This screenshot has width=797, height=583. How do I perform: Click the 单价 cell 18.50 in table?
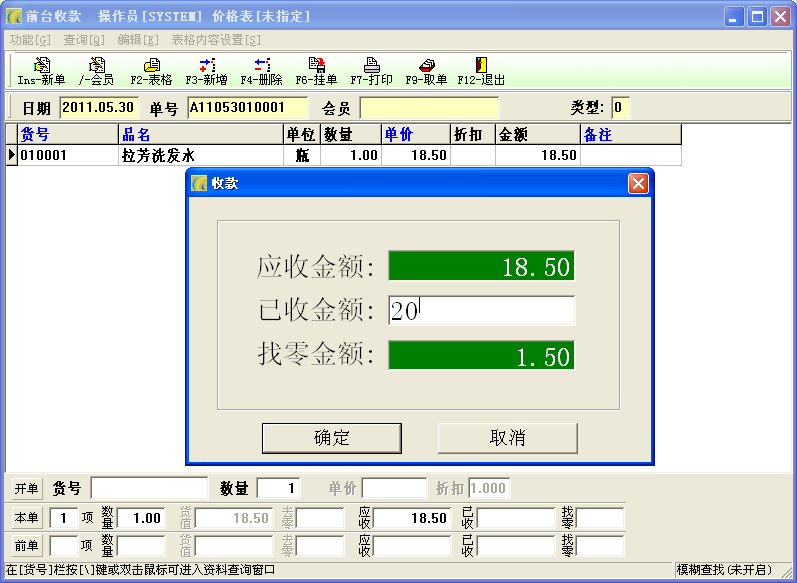pyautogui.click(x=416, y=155)
